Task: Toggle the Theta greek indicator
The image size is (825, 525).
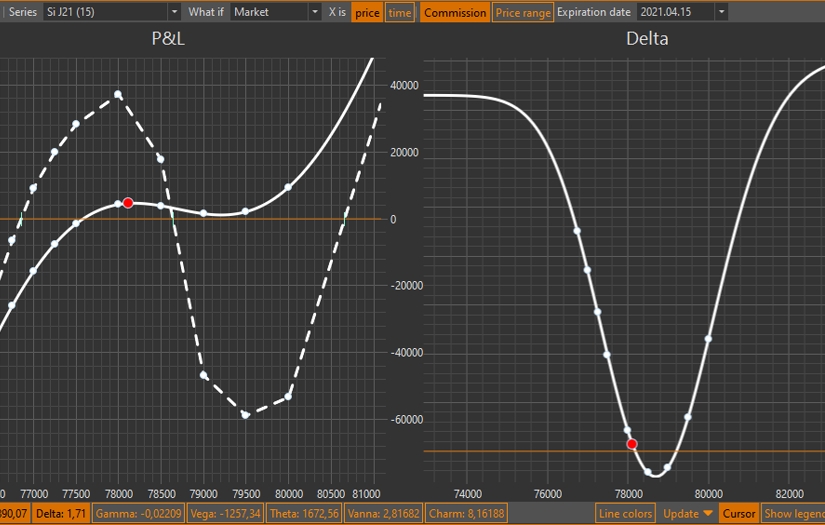Action: pyautogui.click(x=304, y=513)
